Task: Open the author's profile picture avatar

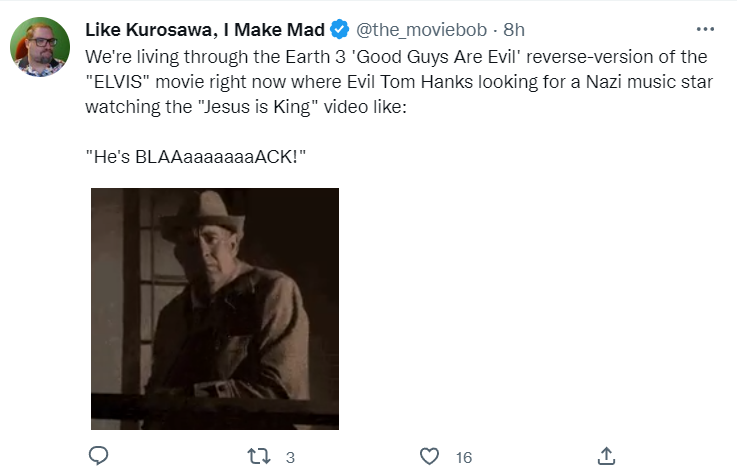Action: pos(40,47)
